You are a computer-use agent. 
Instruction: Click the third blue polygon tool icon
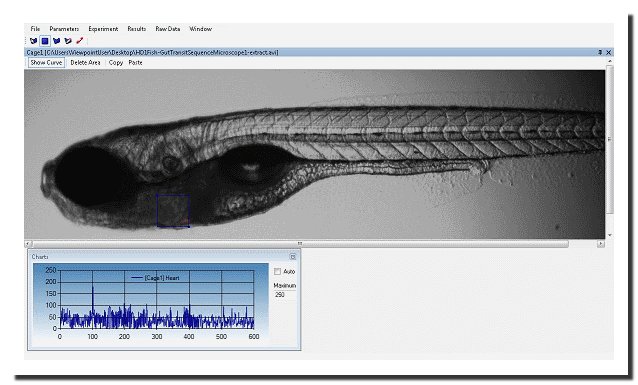[57, 41]
